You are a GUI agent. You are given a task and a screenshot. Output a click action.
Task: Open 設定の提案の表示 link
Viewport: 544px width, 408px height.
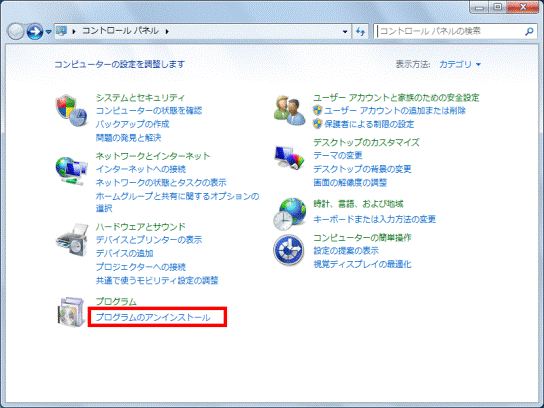(x=346, y=250)
